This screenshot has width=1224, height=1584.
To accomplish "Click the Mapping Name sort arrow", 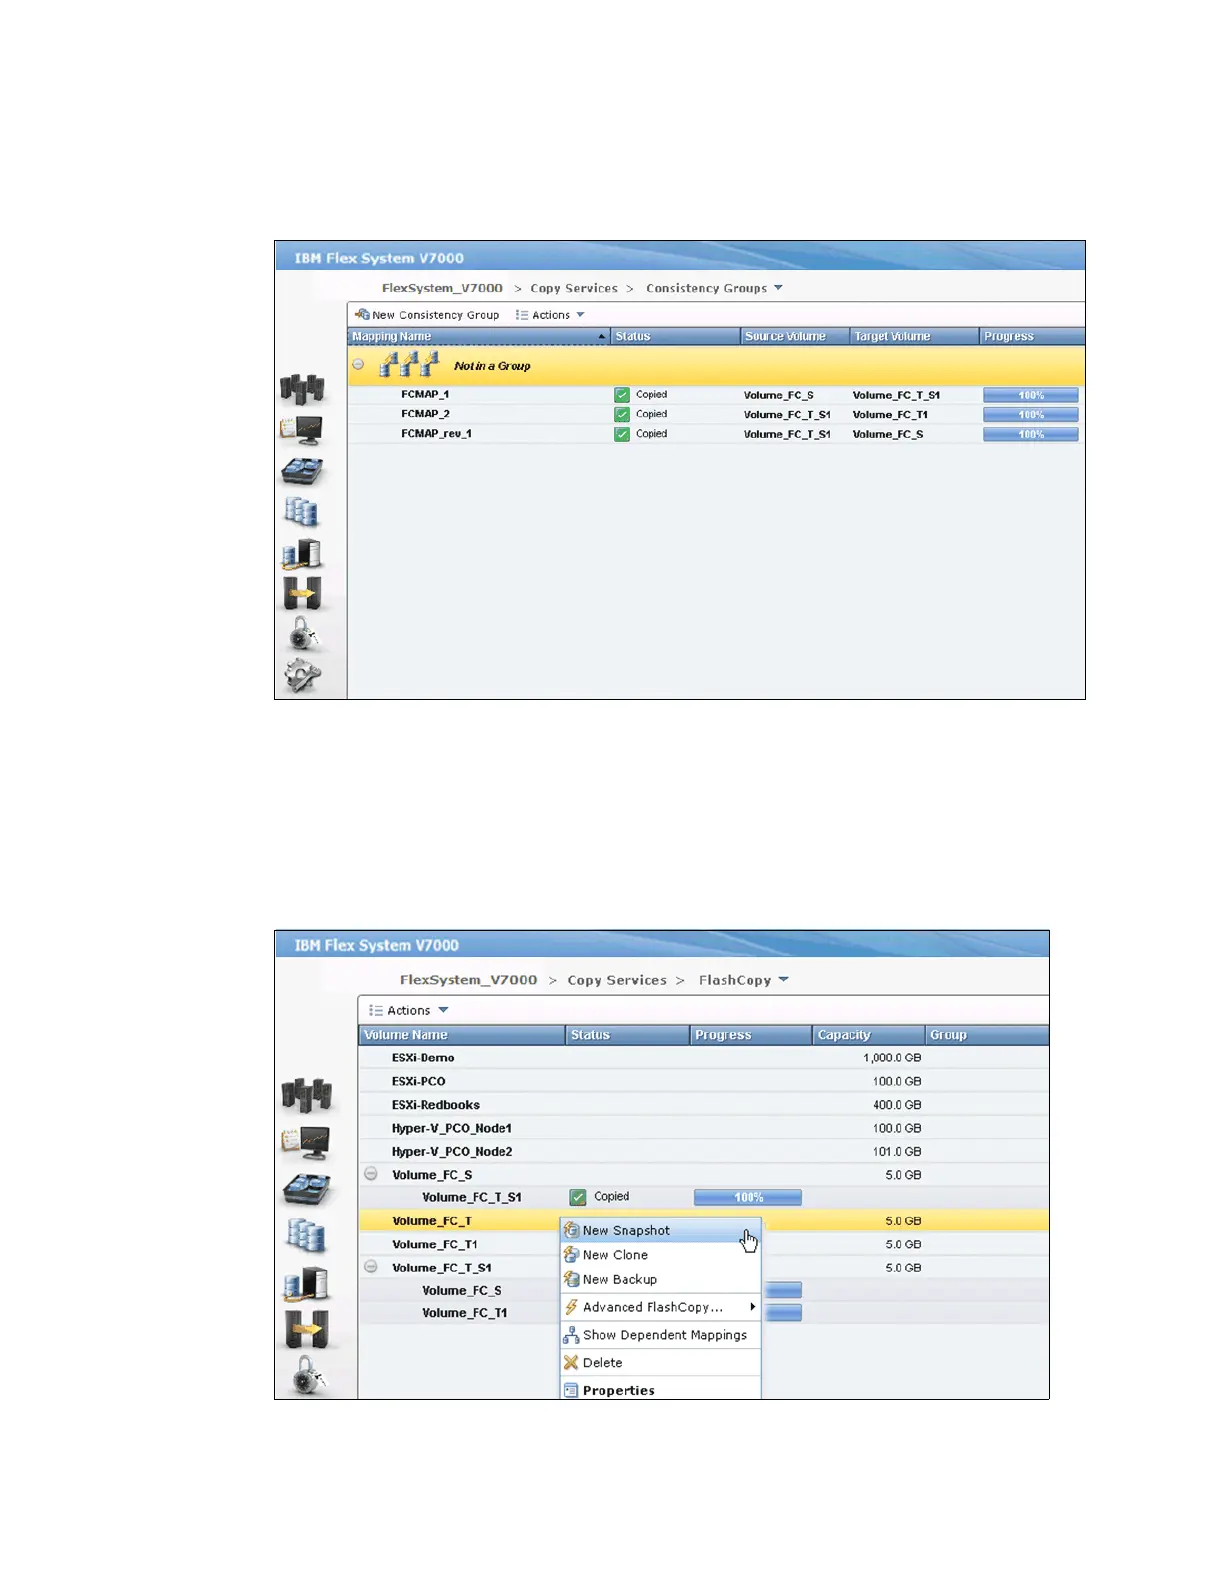I will [x=602, y=337].
